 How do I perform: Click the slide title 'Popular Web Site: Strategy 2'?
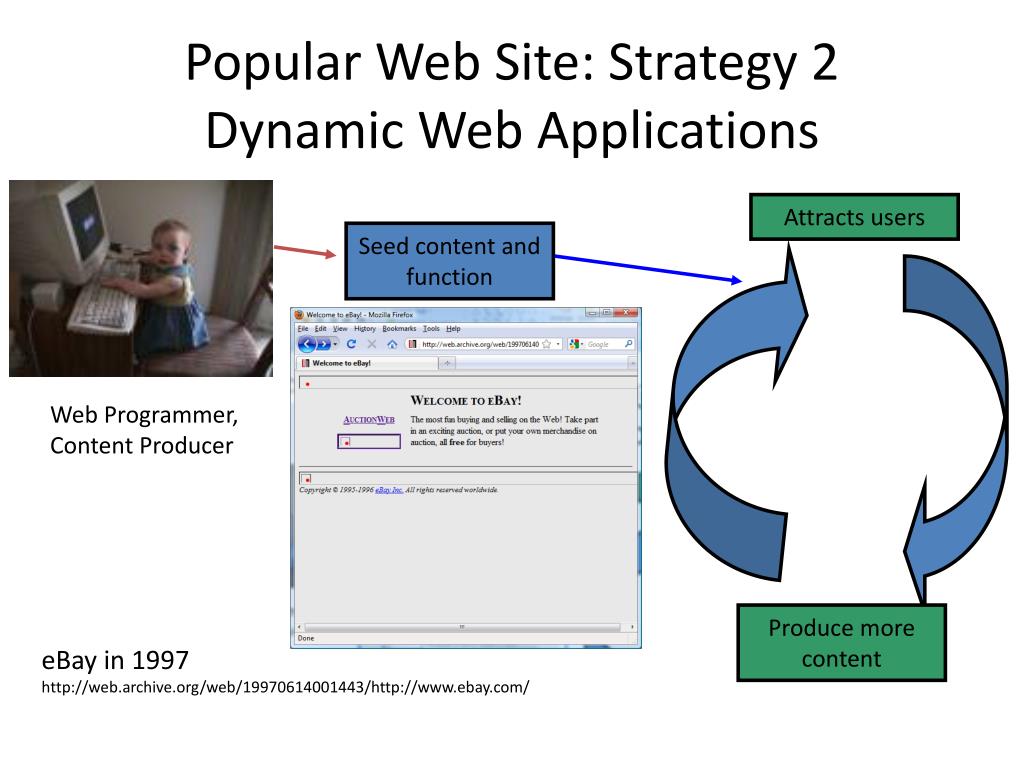[511, 62]
